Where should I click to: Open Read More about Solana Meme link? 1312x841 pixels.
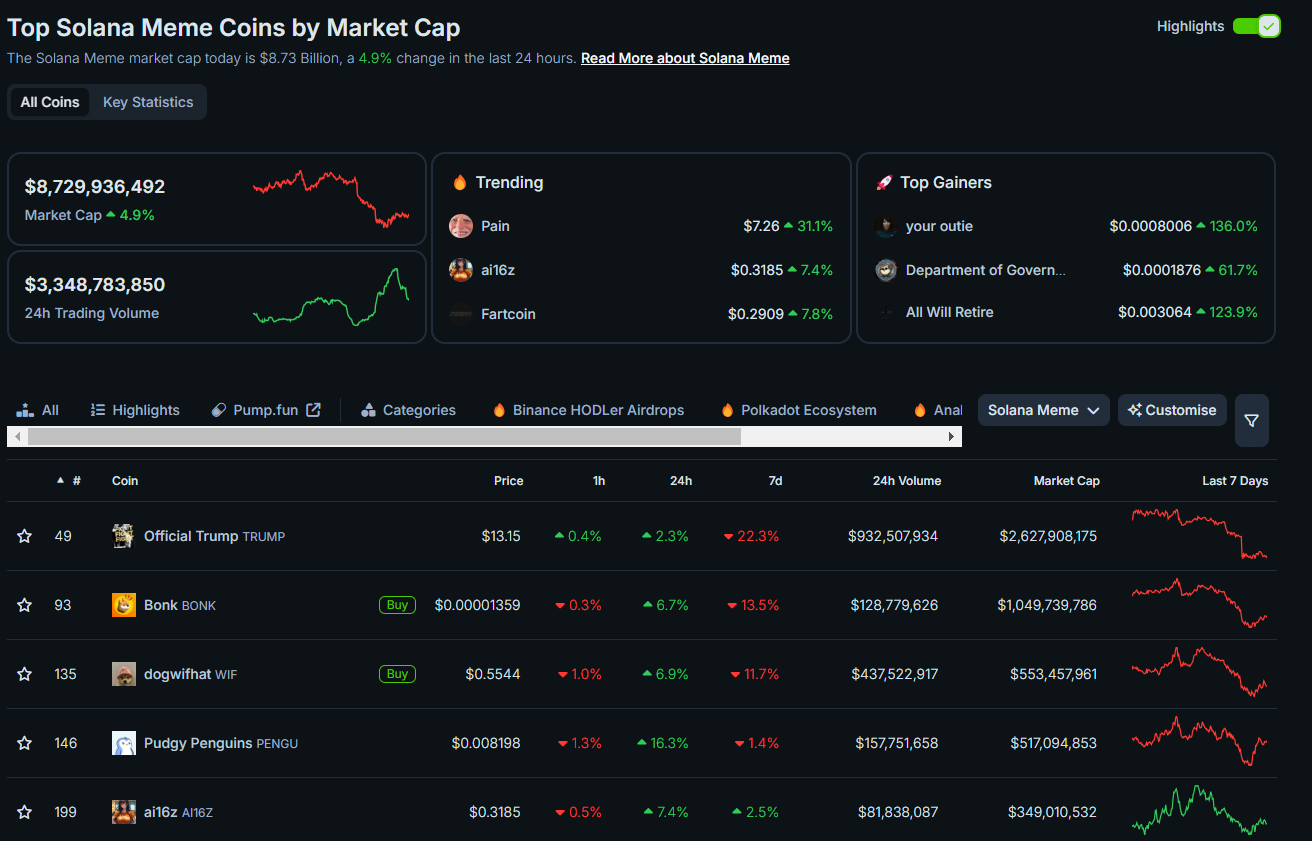685,58
